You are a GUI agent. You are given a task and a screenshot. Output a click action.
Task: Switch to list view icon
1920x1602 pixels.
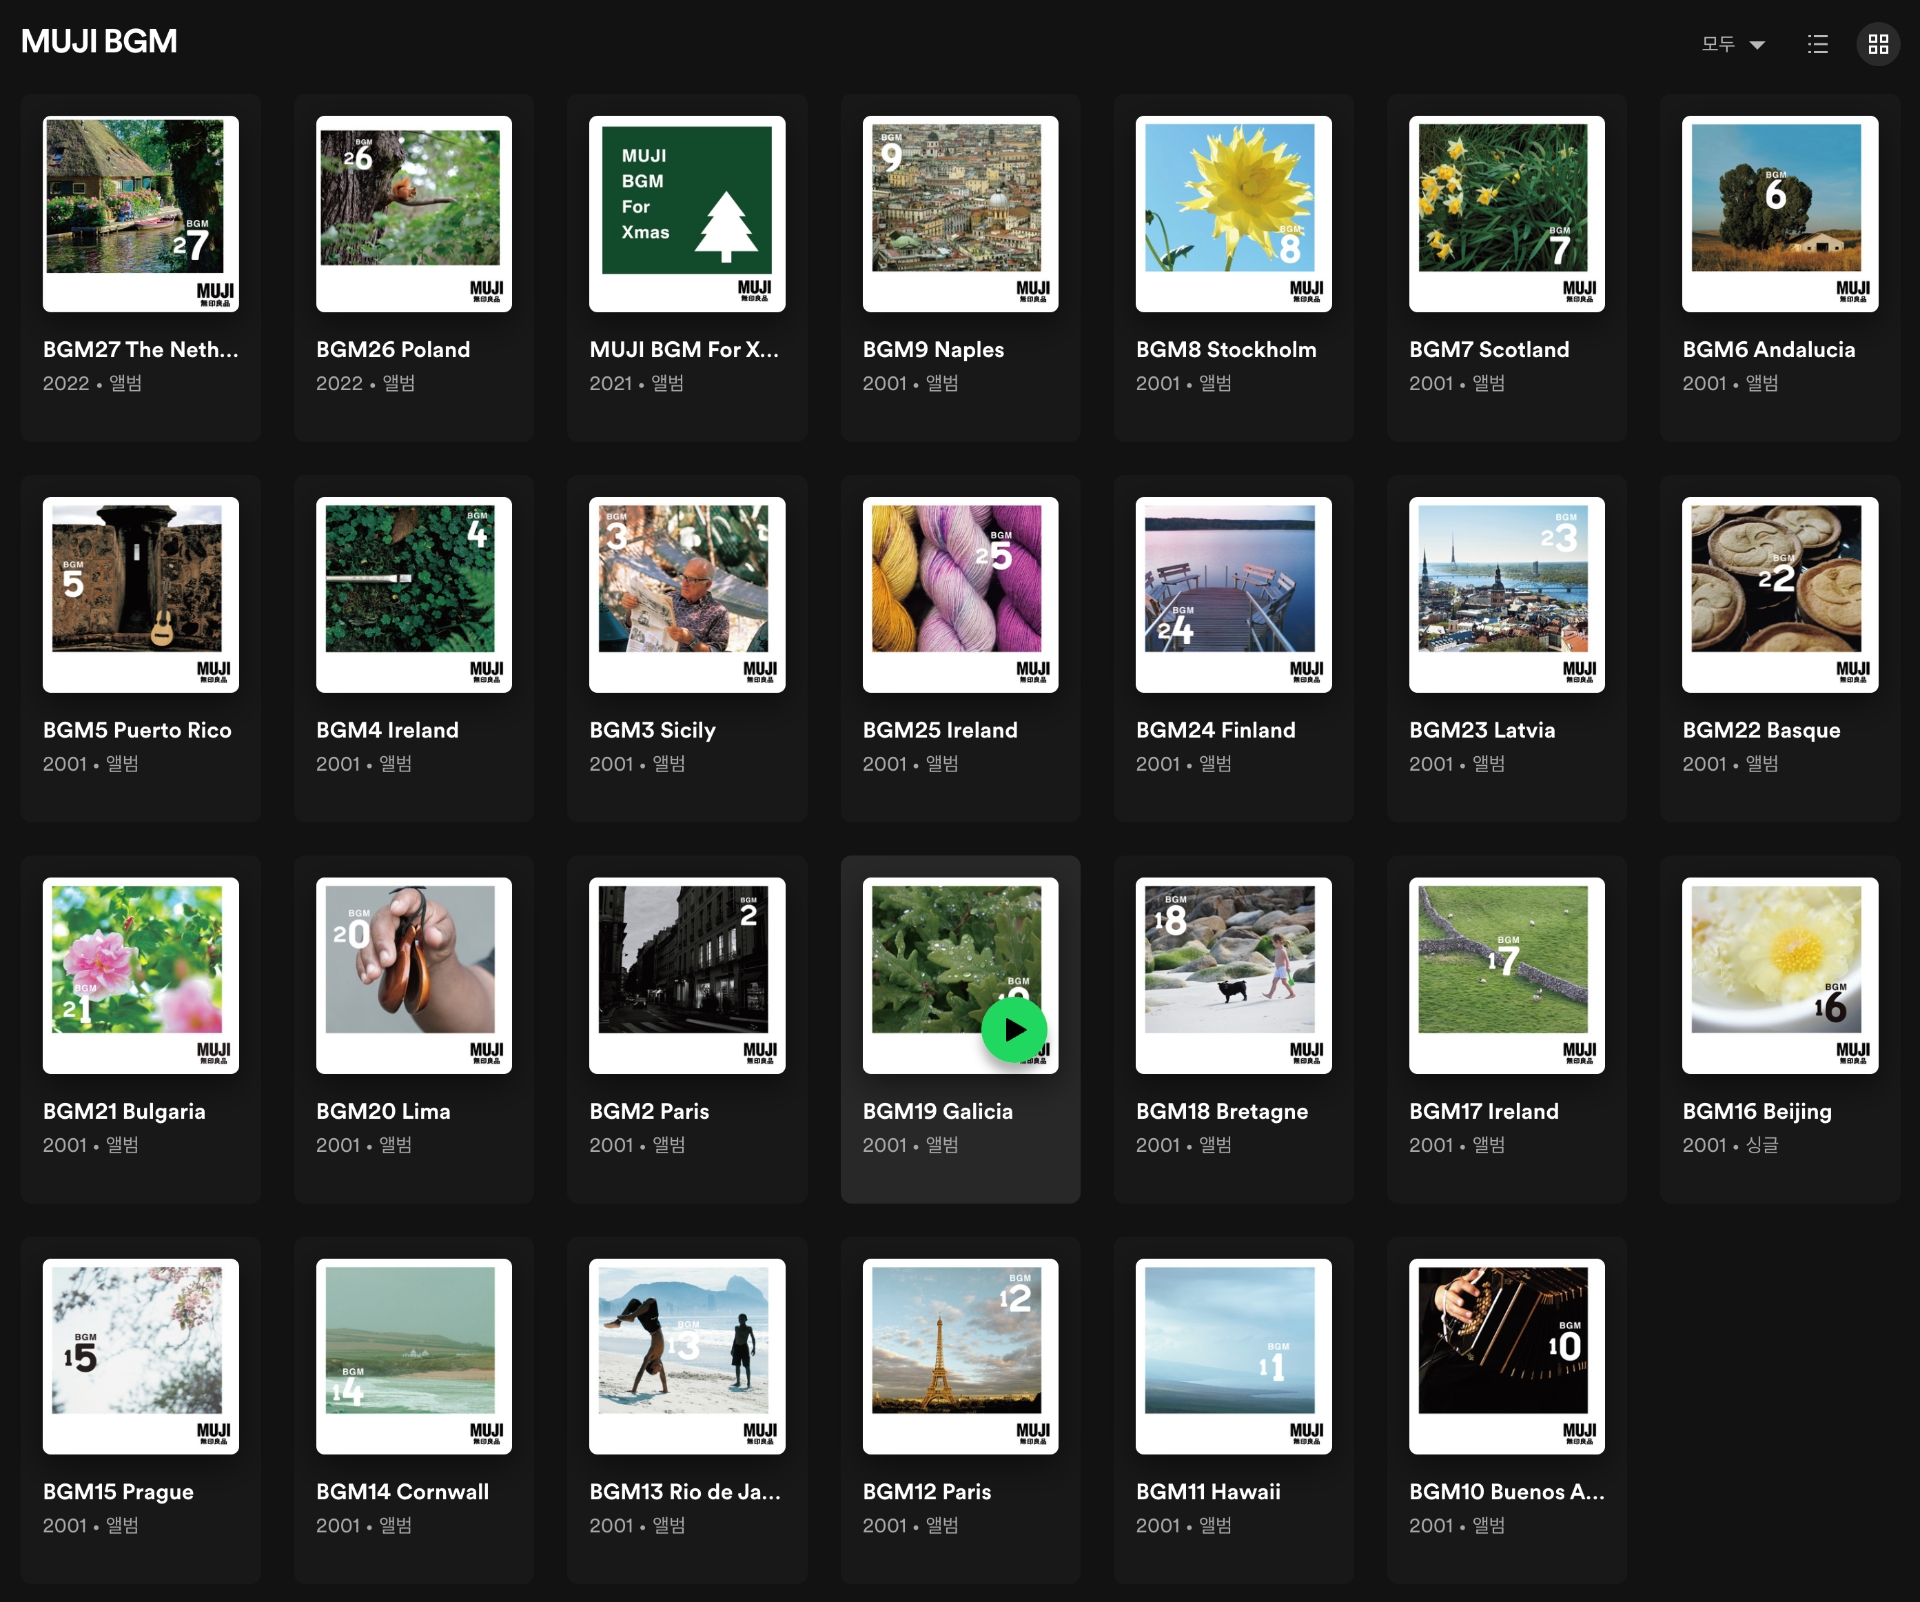[x=1817, y=44]
